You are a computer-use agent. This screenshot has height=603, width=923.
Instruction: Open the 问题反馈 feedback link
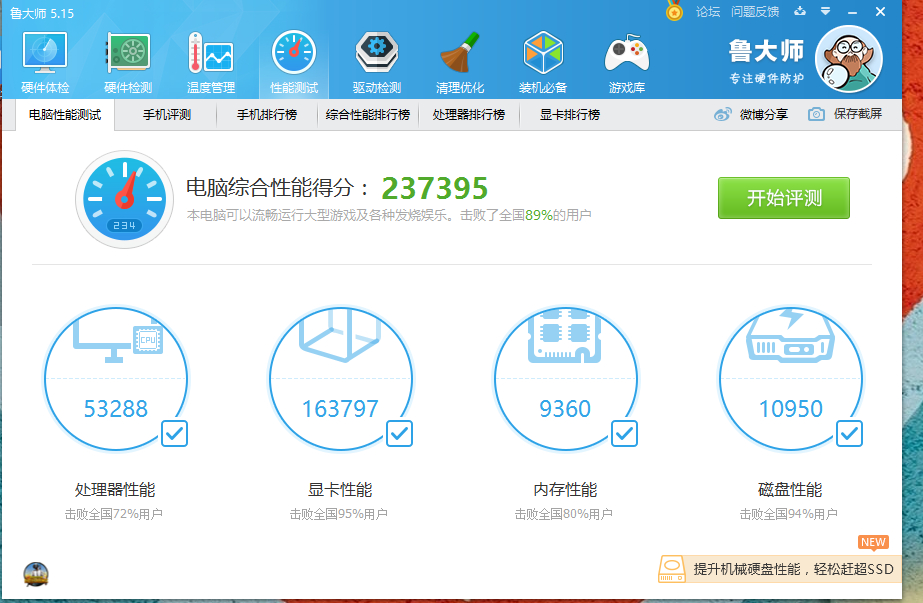755,12
